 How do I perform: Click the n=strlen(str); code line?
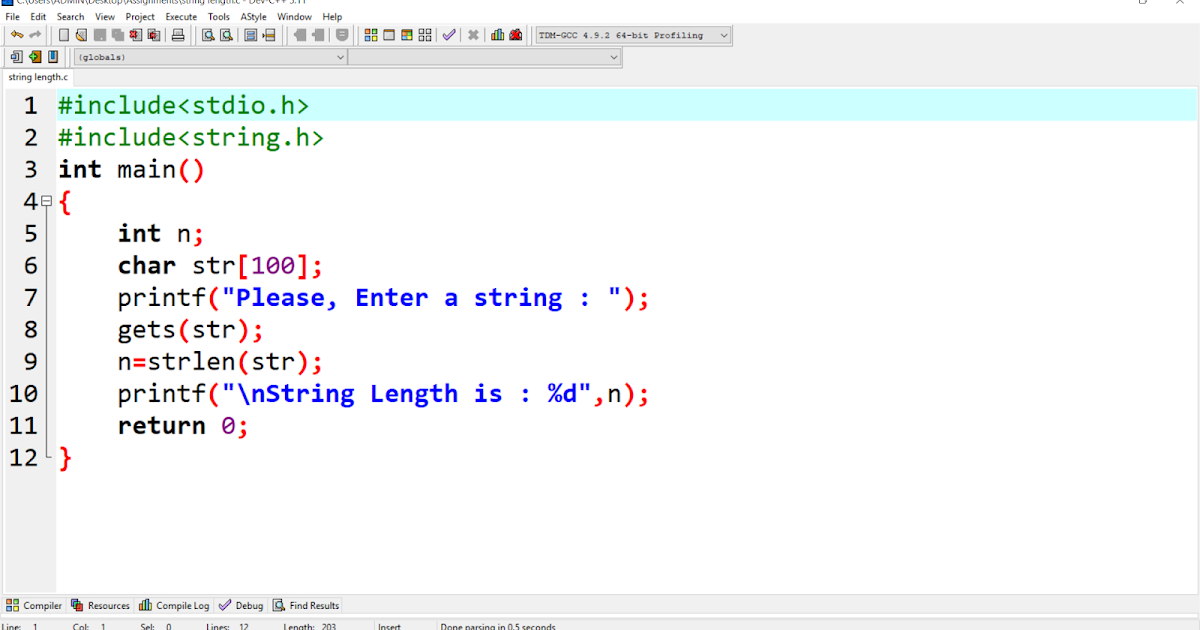220,361
